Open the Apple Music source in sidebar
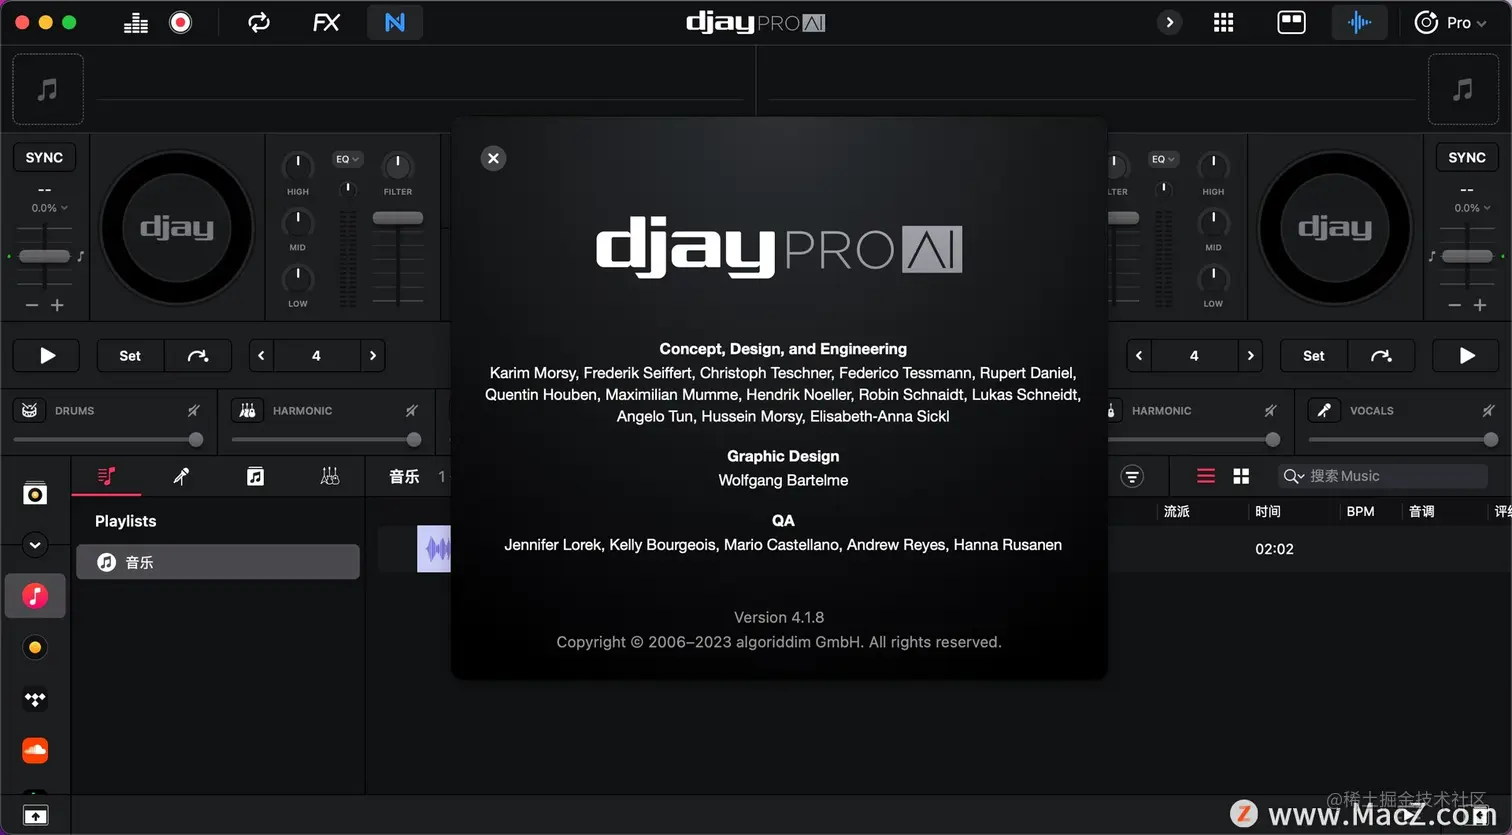 pyautogui.click(x=35, y=596)
